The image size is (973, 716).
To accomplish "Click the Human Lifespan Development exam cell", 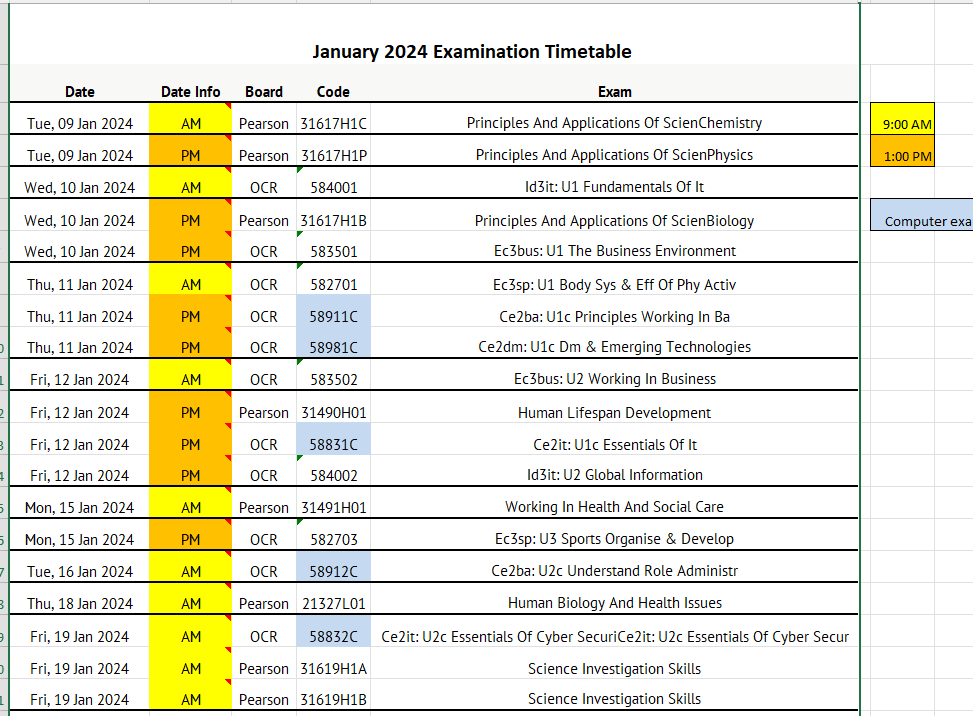I will point(614,412).
